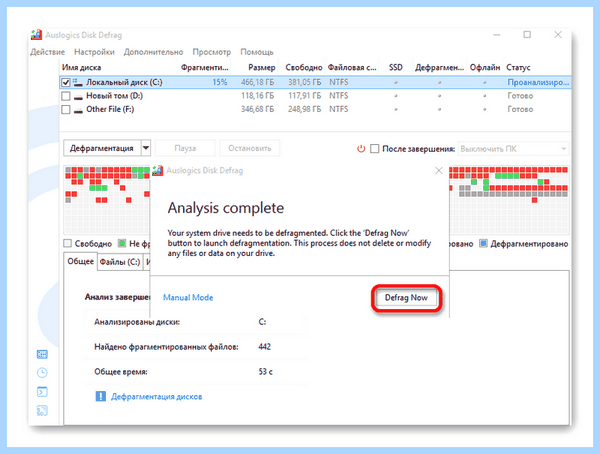Click the green Не фр... legend swatch

[122, 243]
